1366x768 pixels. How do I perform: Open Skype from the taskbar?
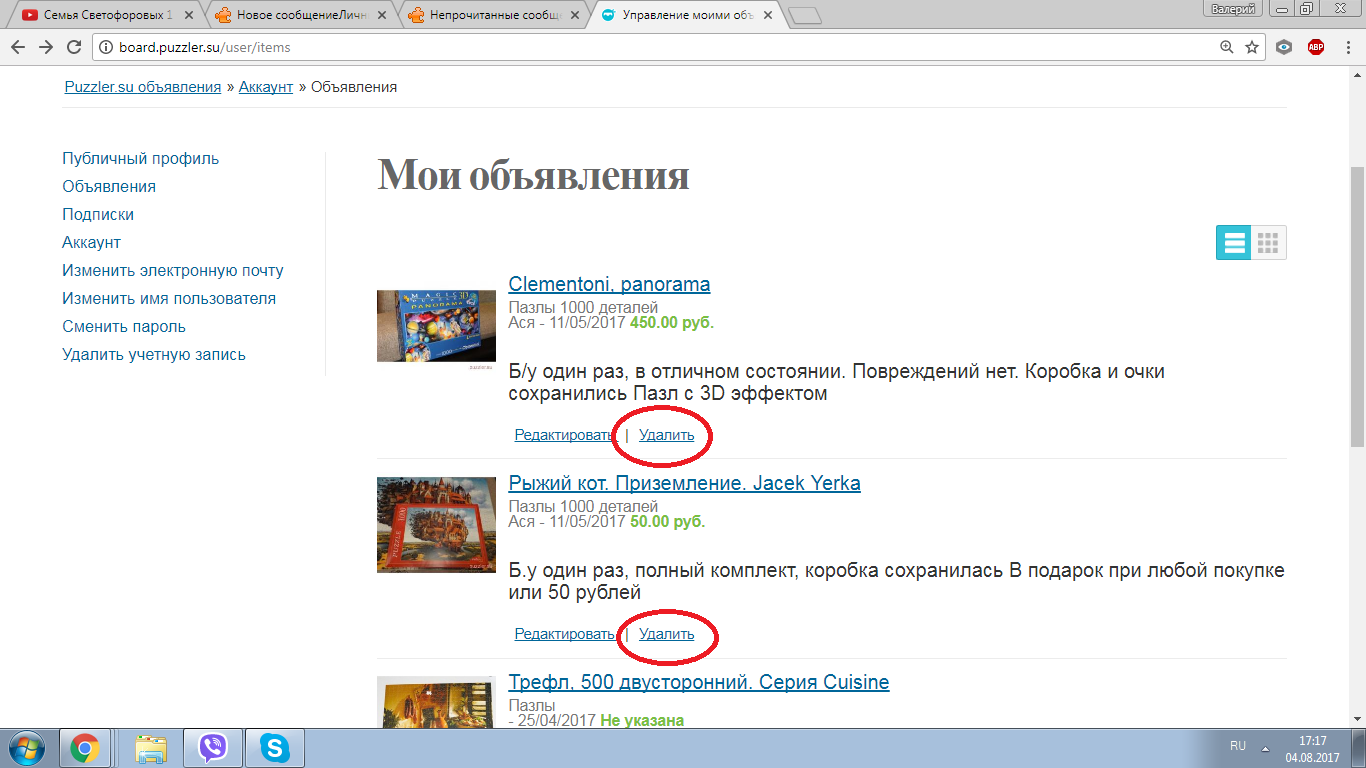coord(274,747)
